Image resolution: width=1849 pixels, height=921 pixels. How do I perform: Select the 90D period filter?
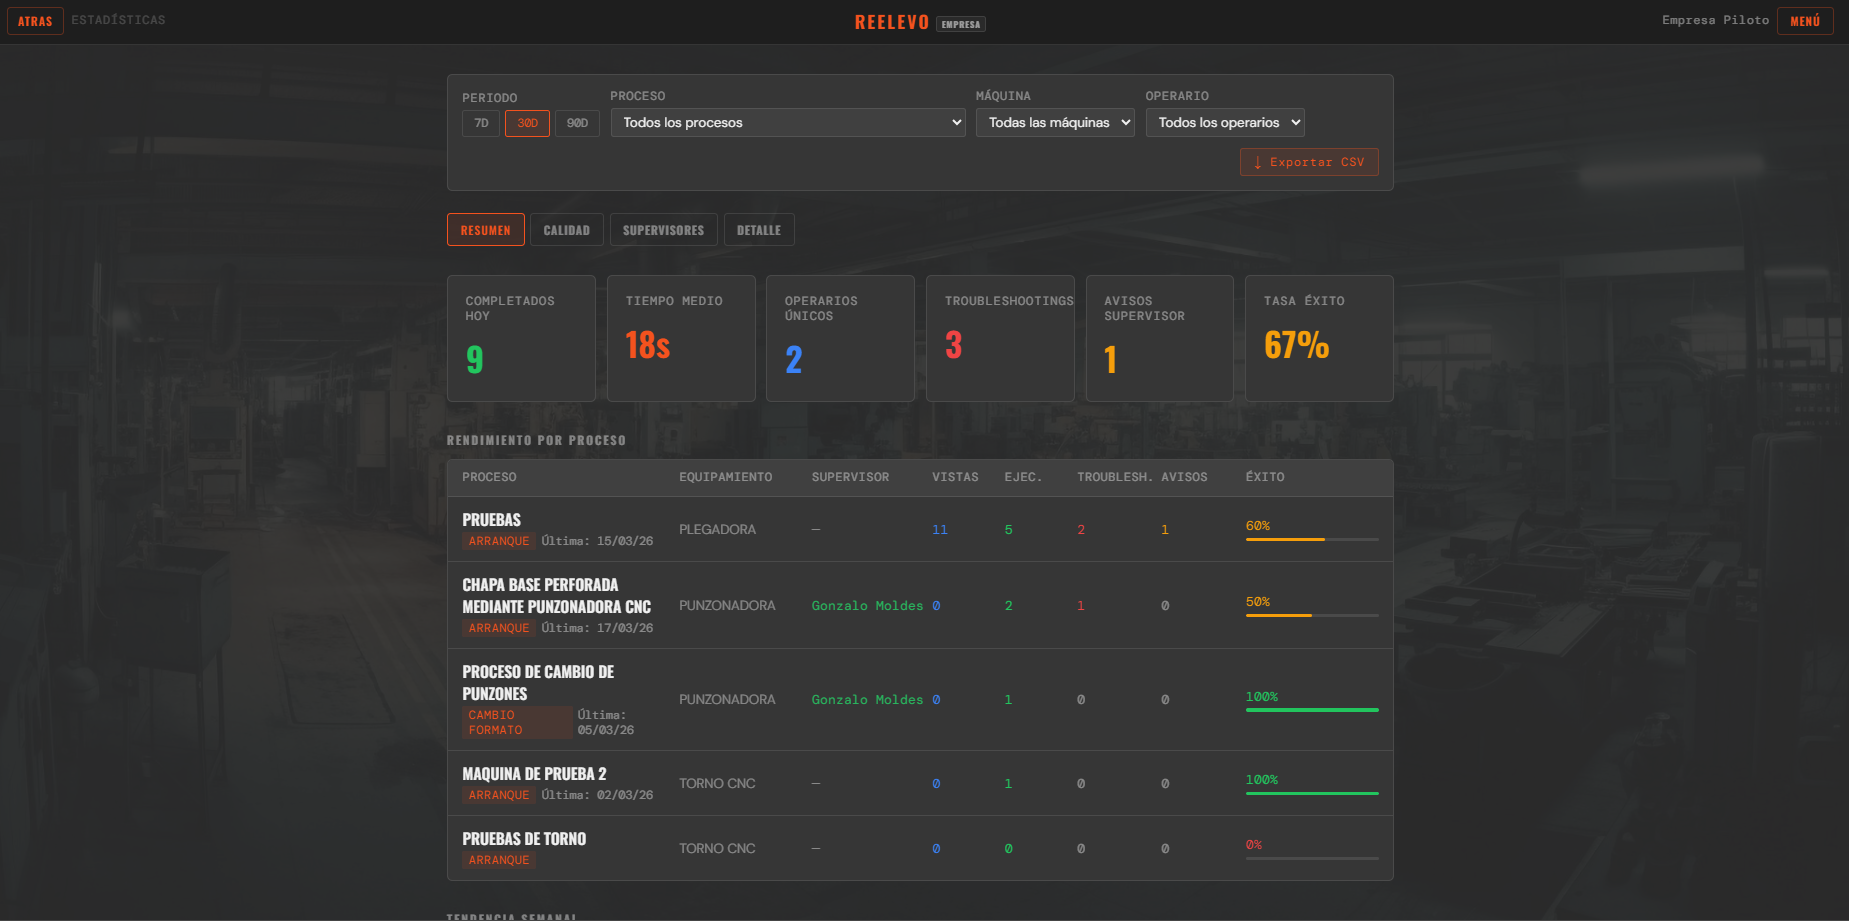pyautogui.click(x=577, y=123)
